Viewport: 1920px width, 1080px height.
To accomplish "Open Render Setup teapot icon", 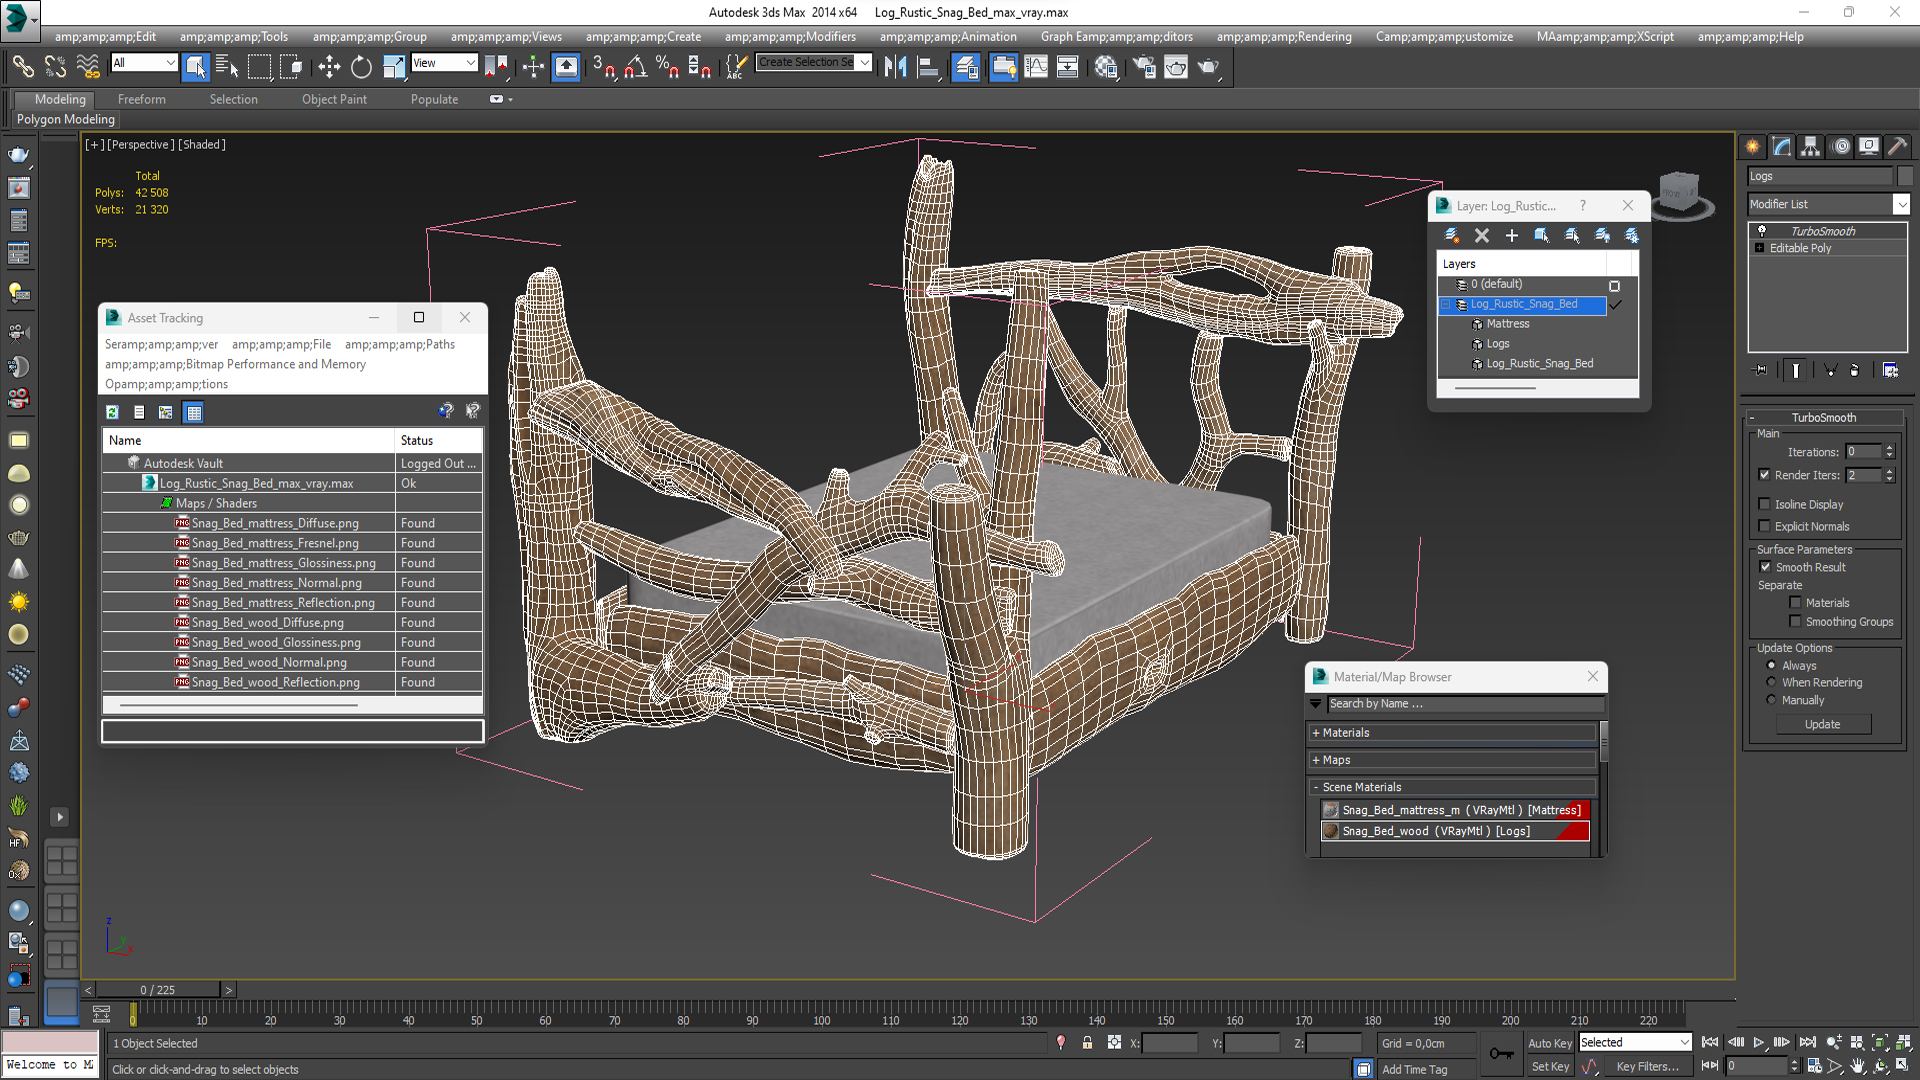I will coord(1144,67).
